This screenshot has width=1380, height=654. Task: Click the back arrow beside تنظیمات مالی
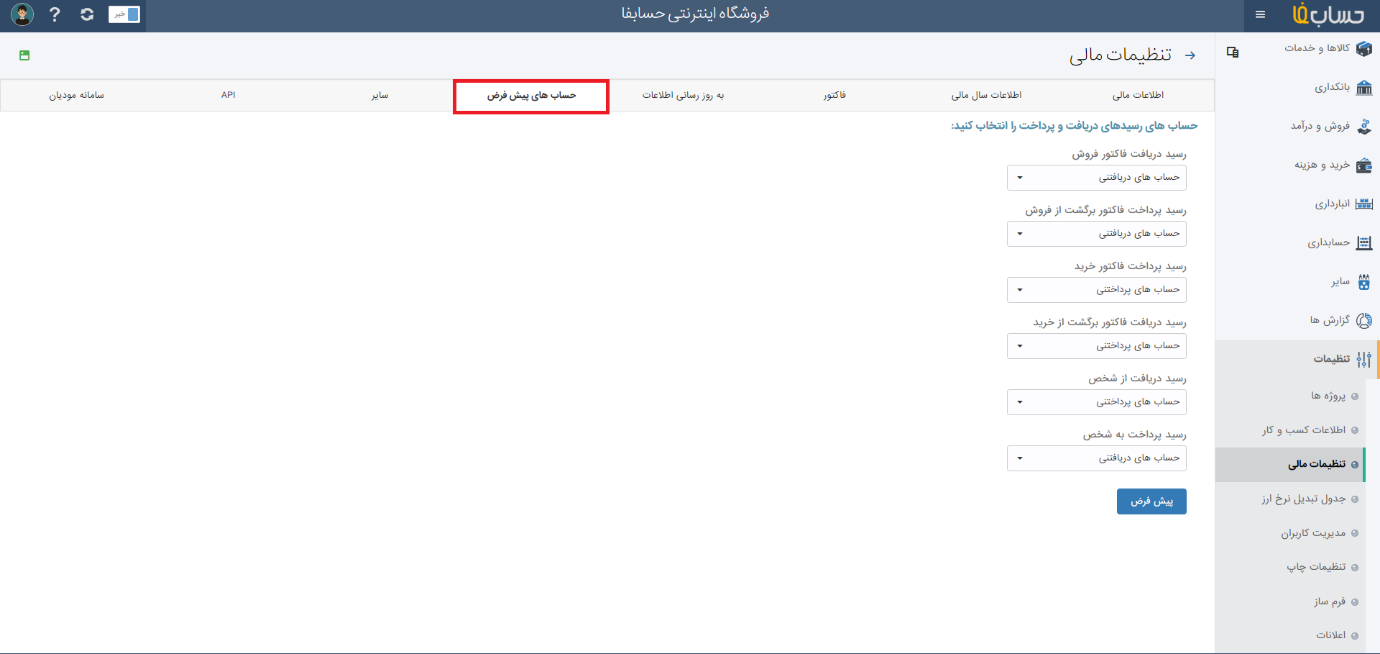pos(1190,55)
